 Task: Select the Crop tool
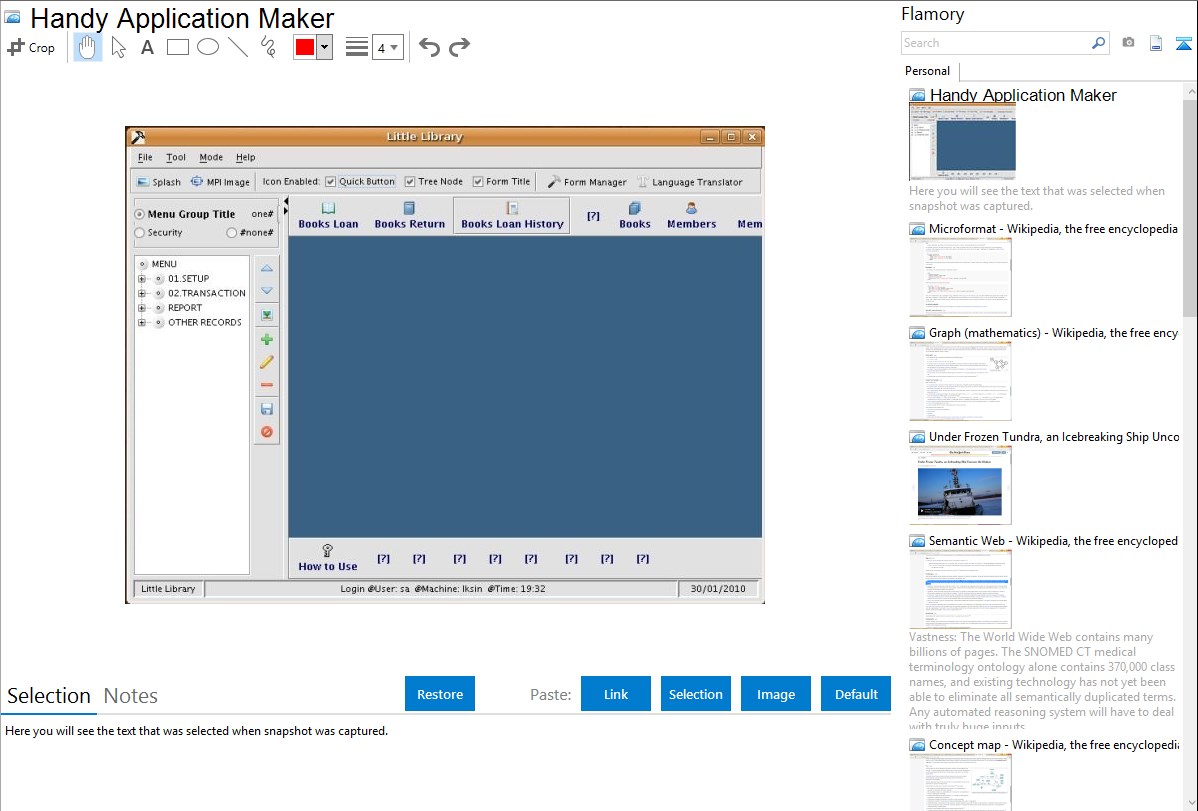pos(31,47)
